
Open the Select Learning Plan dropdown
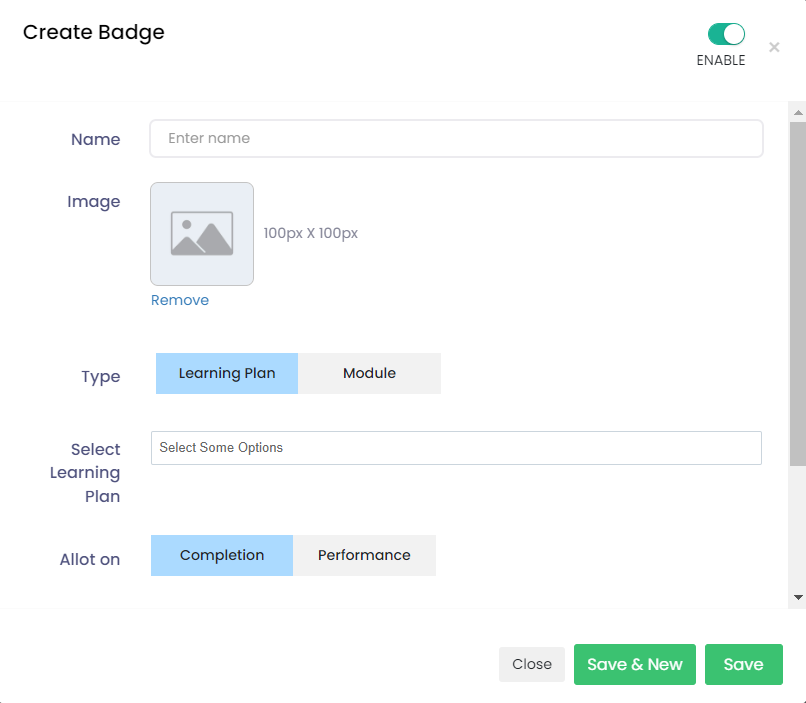(456, 448)
